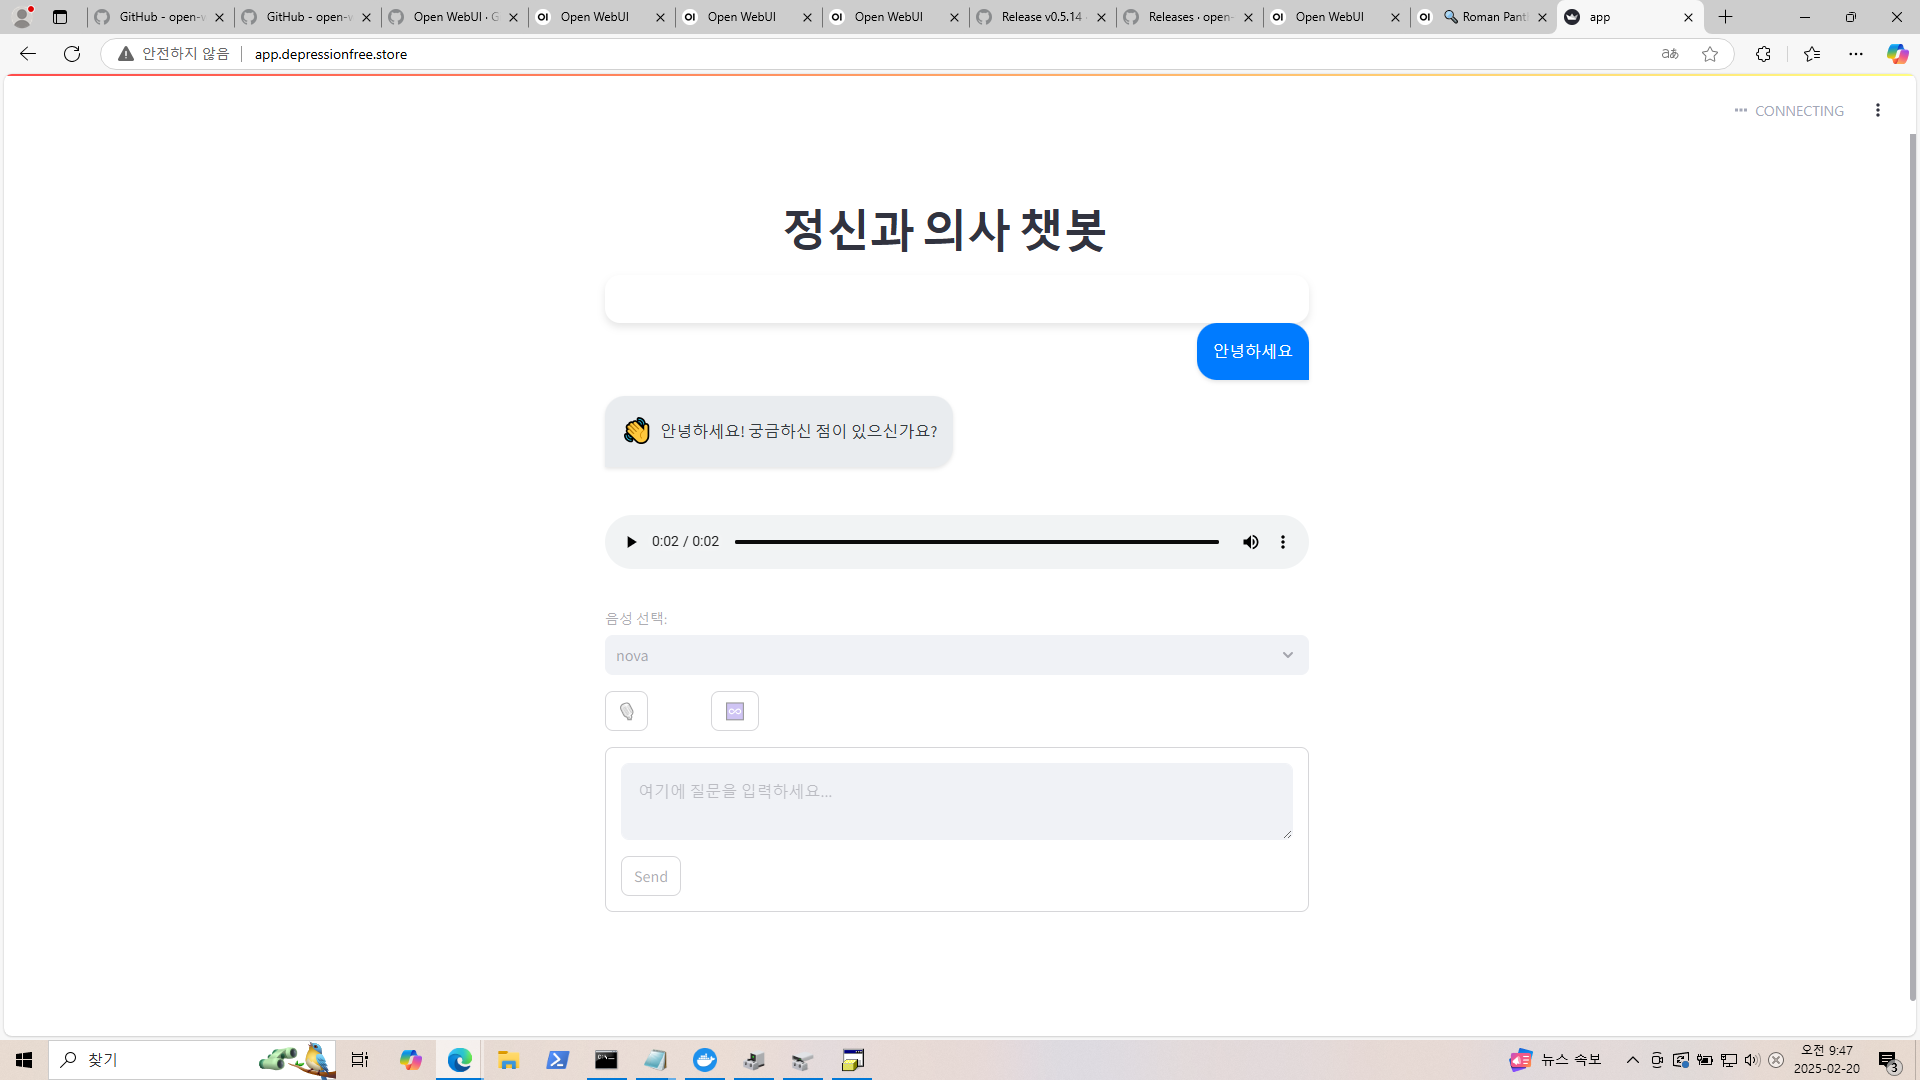Switch to the Release v0.5.14 tab
This screenshot has width=1920, height=1080.
[x=1041, y=17]
